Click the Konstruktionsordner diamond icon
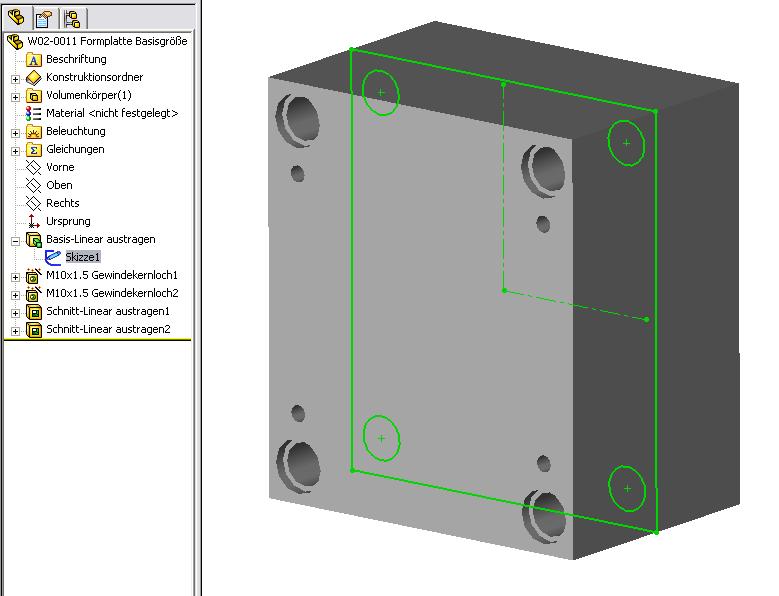Viewport: 779px width, 596px height. (x=33, y=78)
